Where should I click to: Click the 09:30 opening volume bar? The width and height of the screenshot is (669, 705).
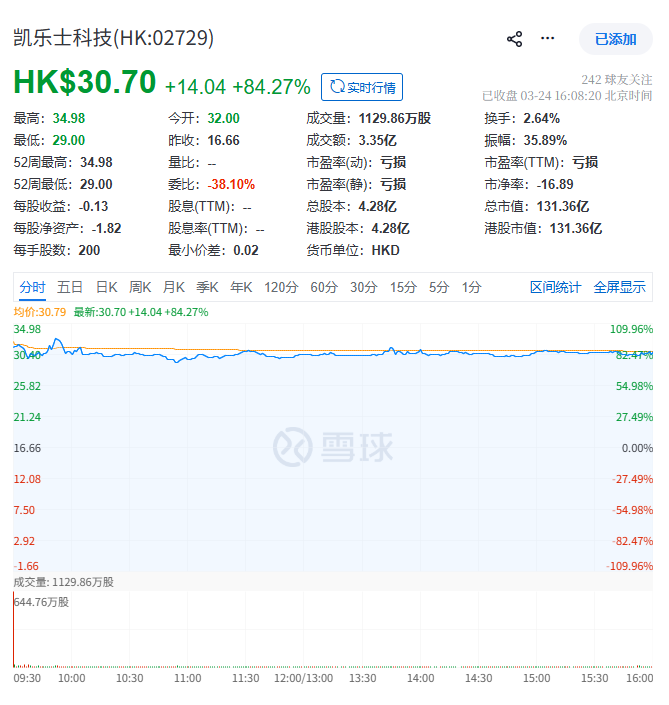coord(14,629)
